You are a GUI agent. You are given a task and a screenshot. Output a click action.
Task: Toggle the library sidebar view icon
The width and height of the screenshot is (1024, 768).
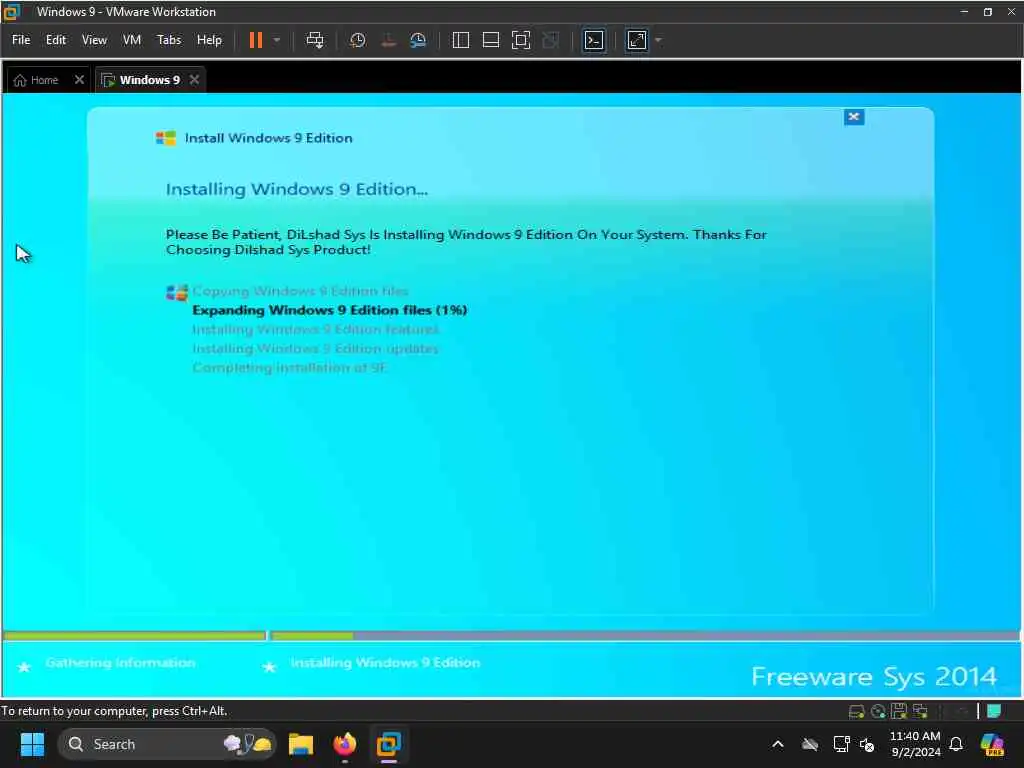click(x=460, y=40)
